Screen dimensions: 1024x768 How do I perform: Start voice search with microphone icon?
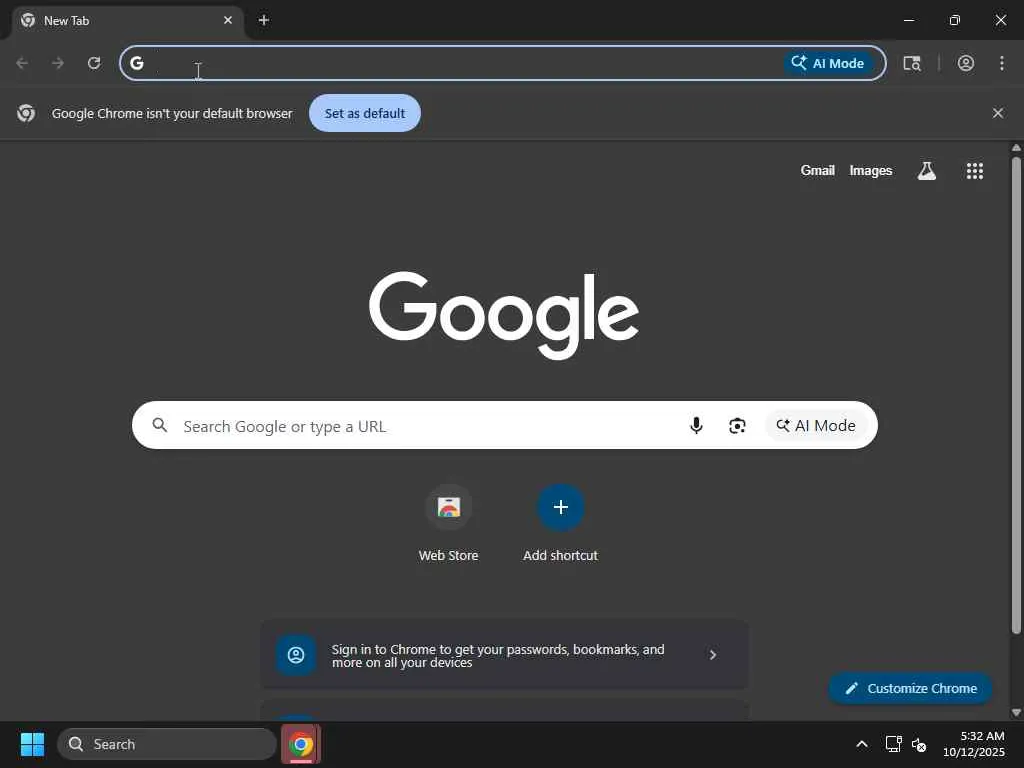[696, 426]
